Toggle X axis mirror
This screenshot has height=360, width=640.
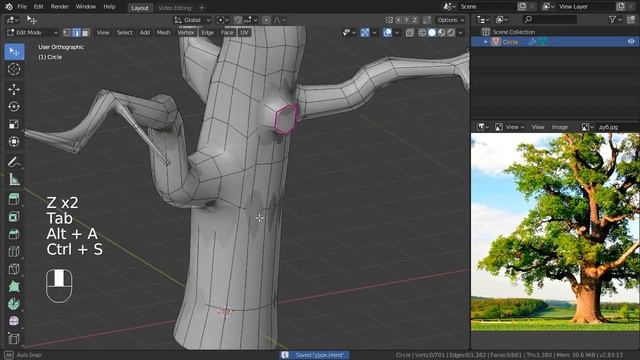(x=398, y=20)
